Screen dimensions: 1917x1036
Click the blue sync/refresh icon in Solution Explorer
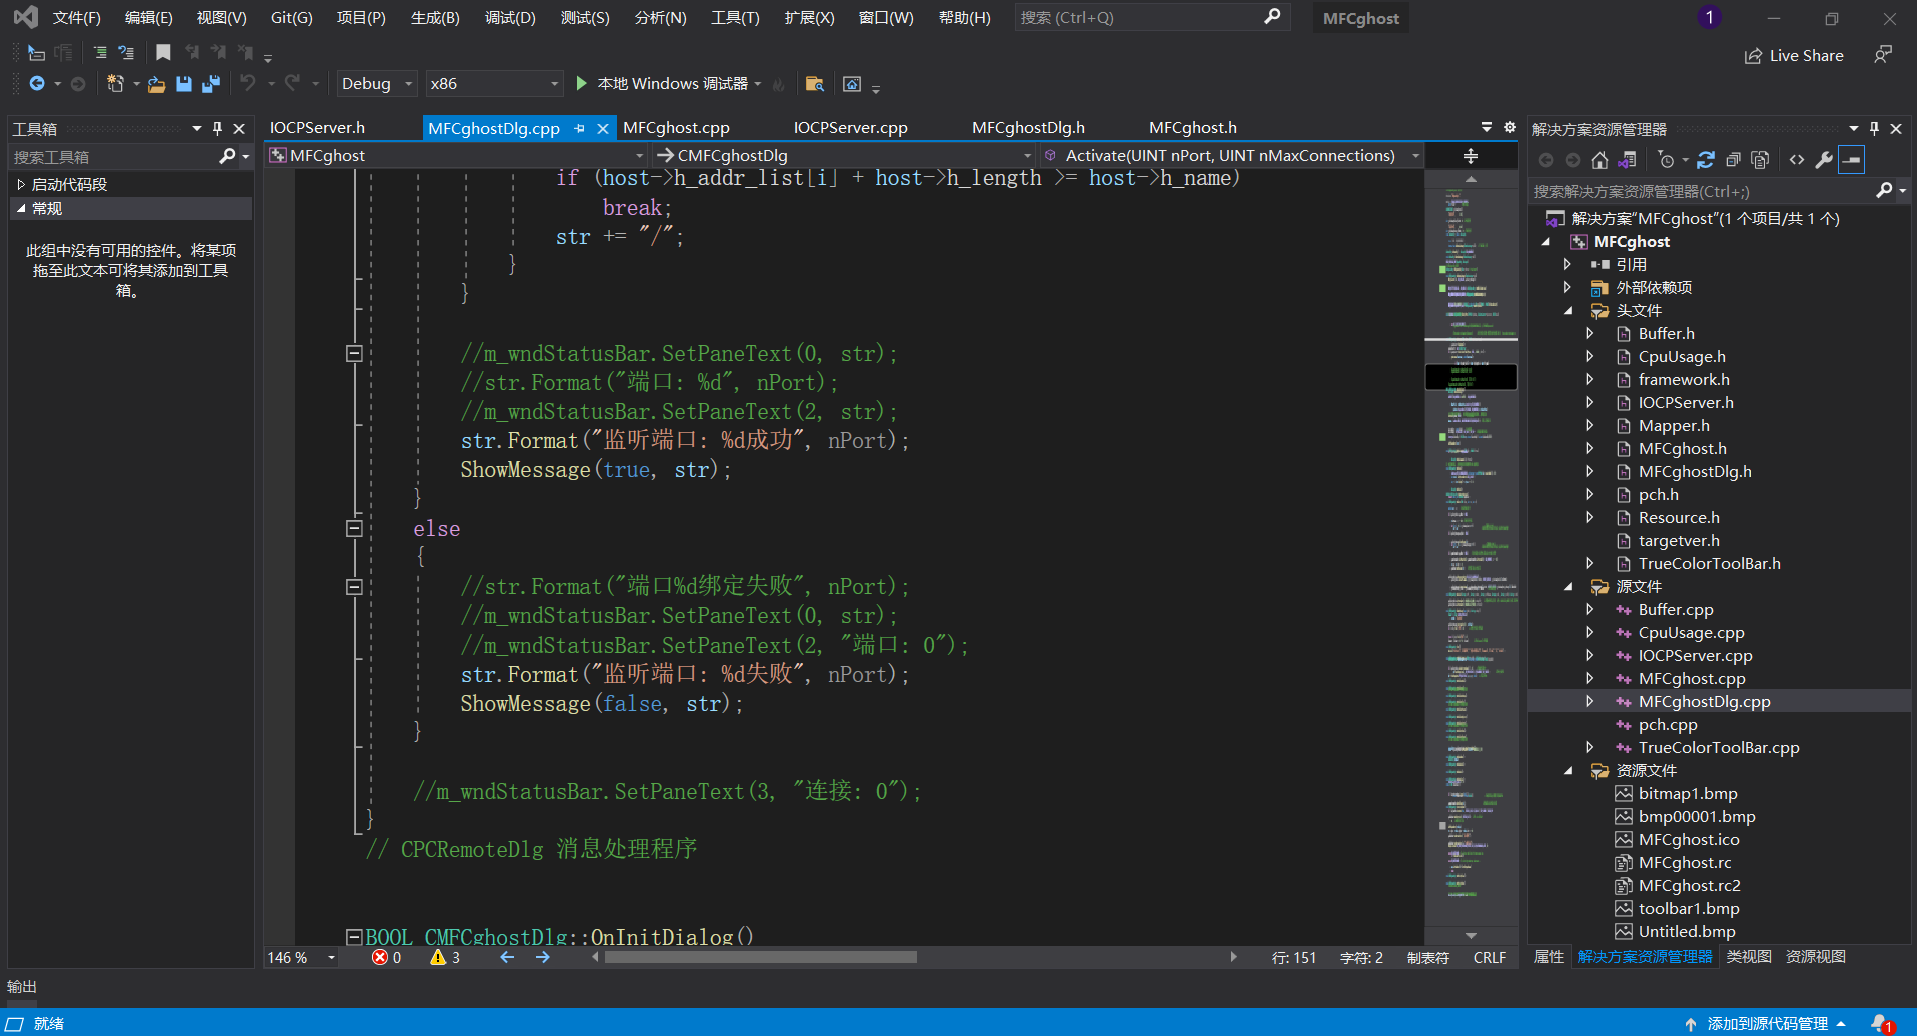click(1706, 160)
